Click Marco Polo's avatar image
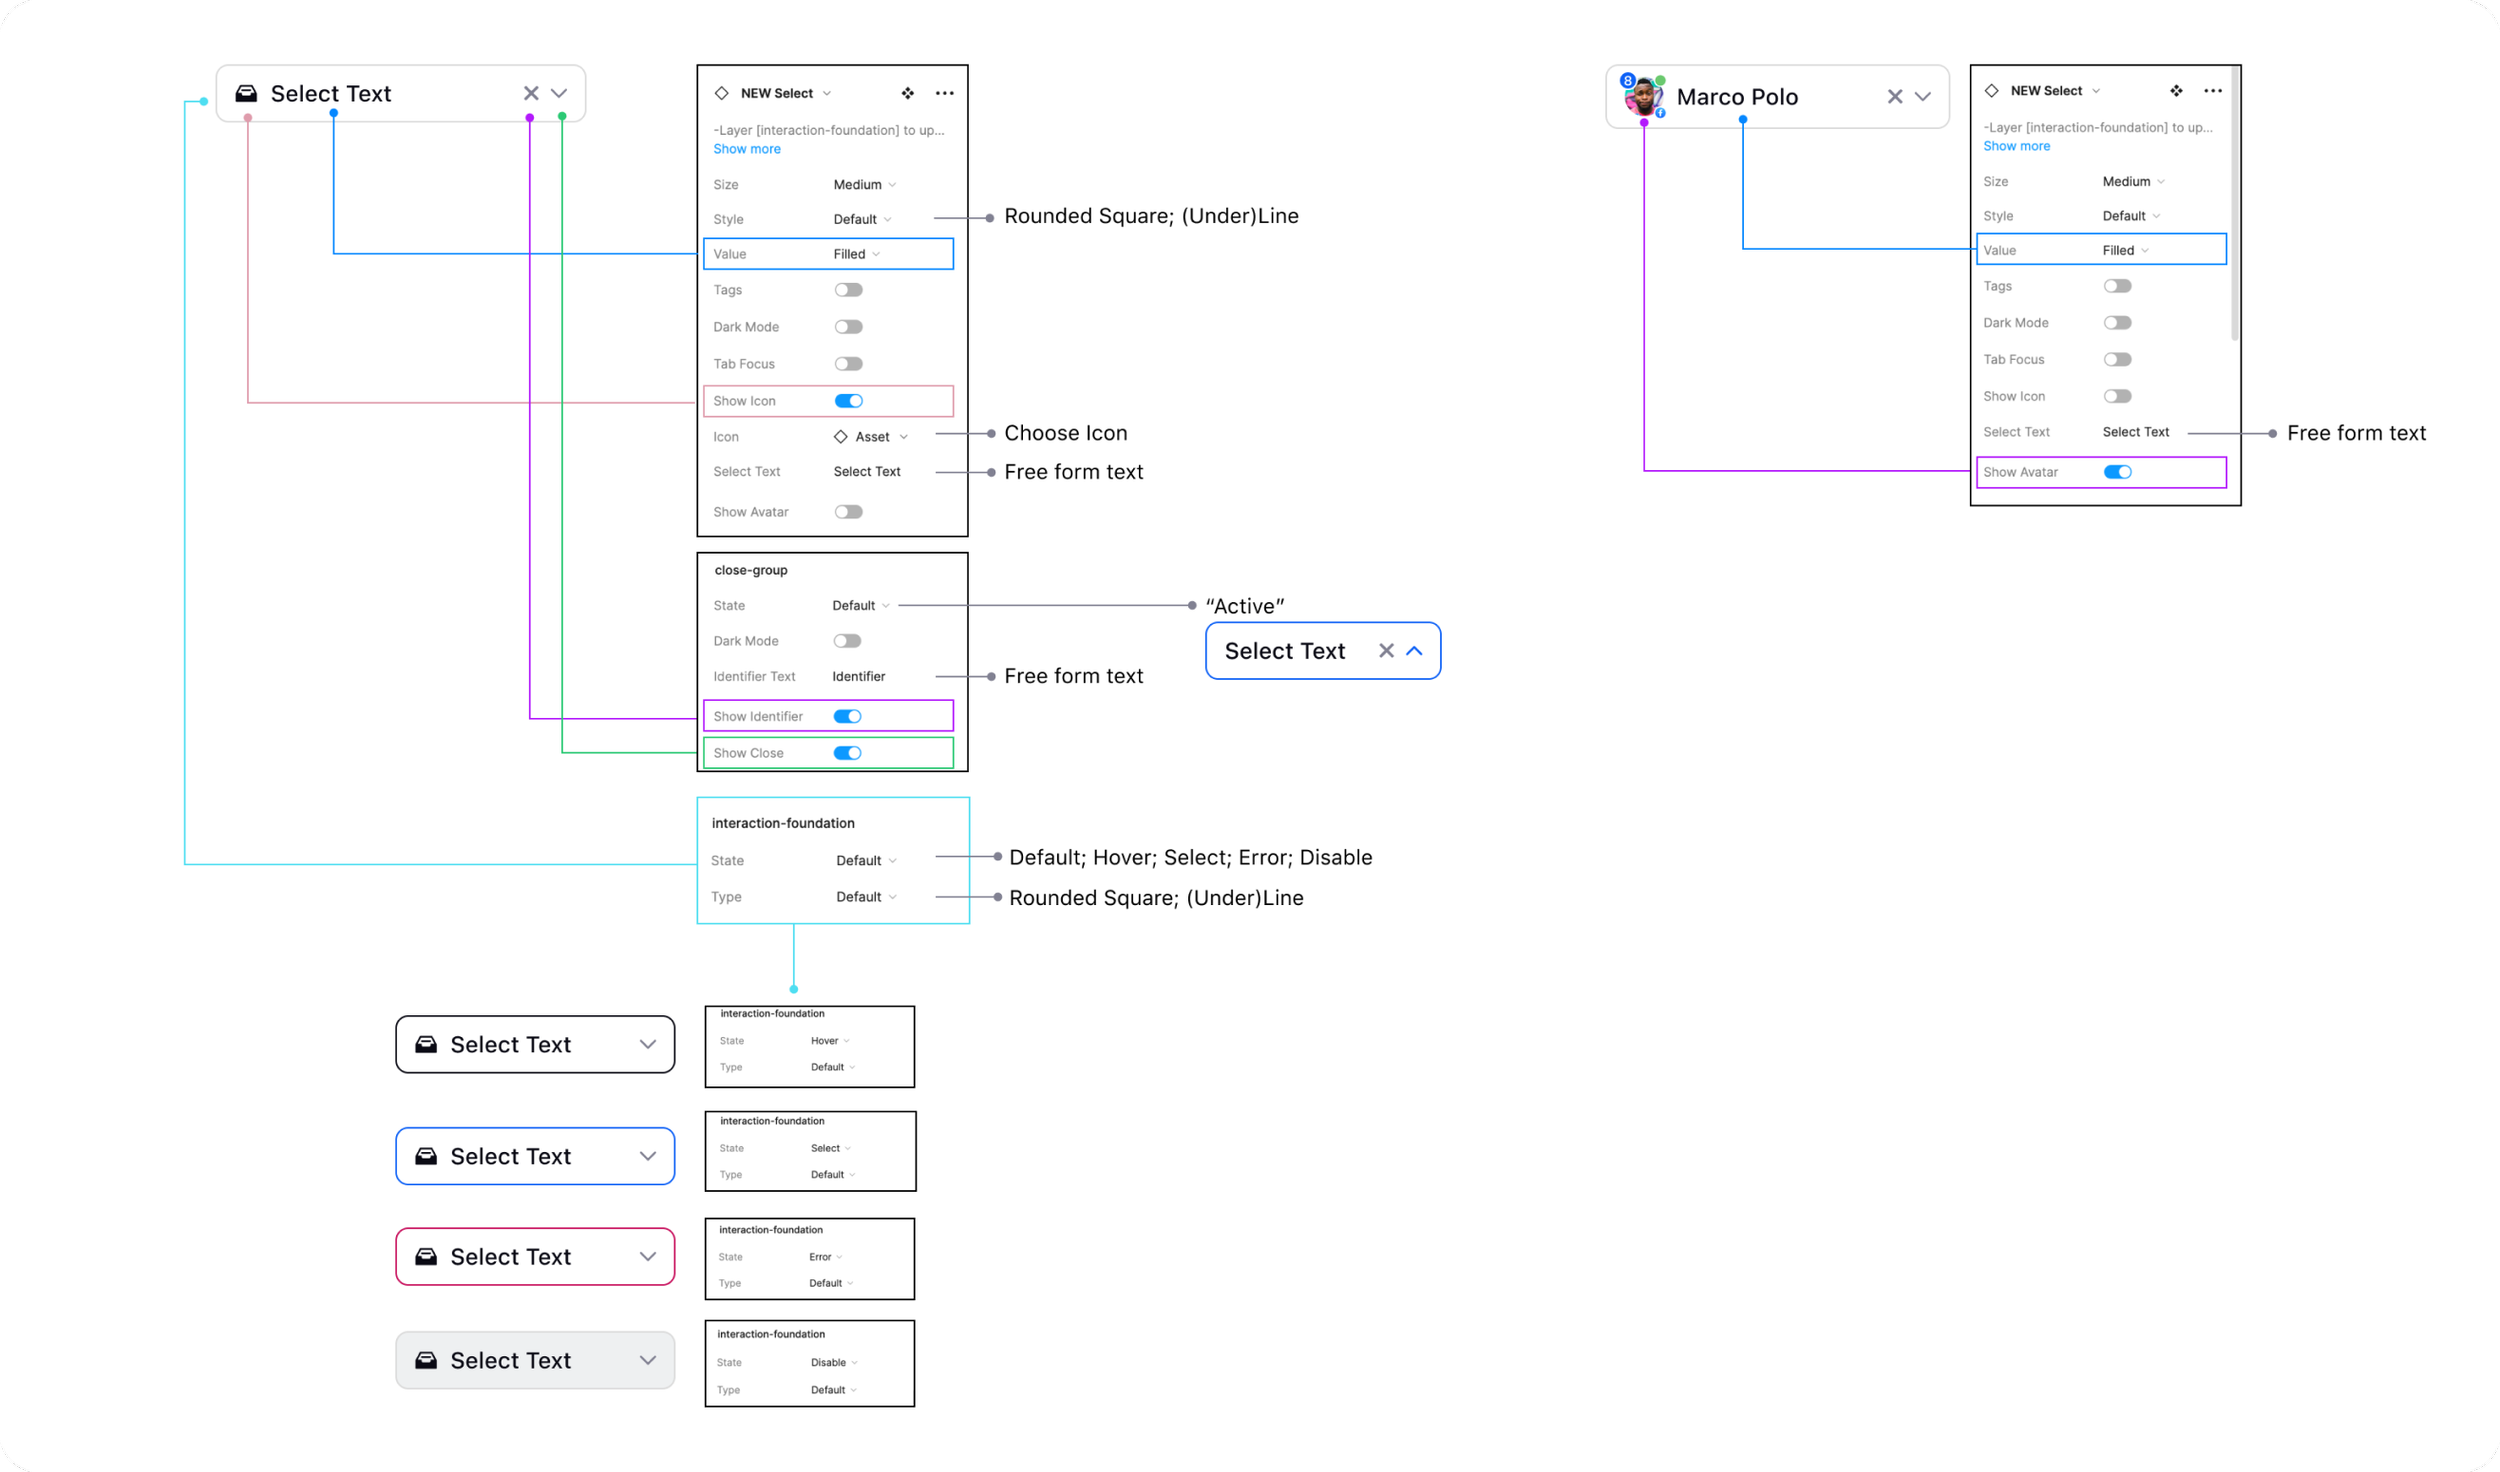 pyautogui.click(x=1643, y=97)
